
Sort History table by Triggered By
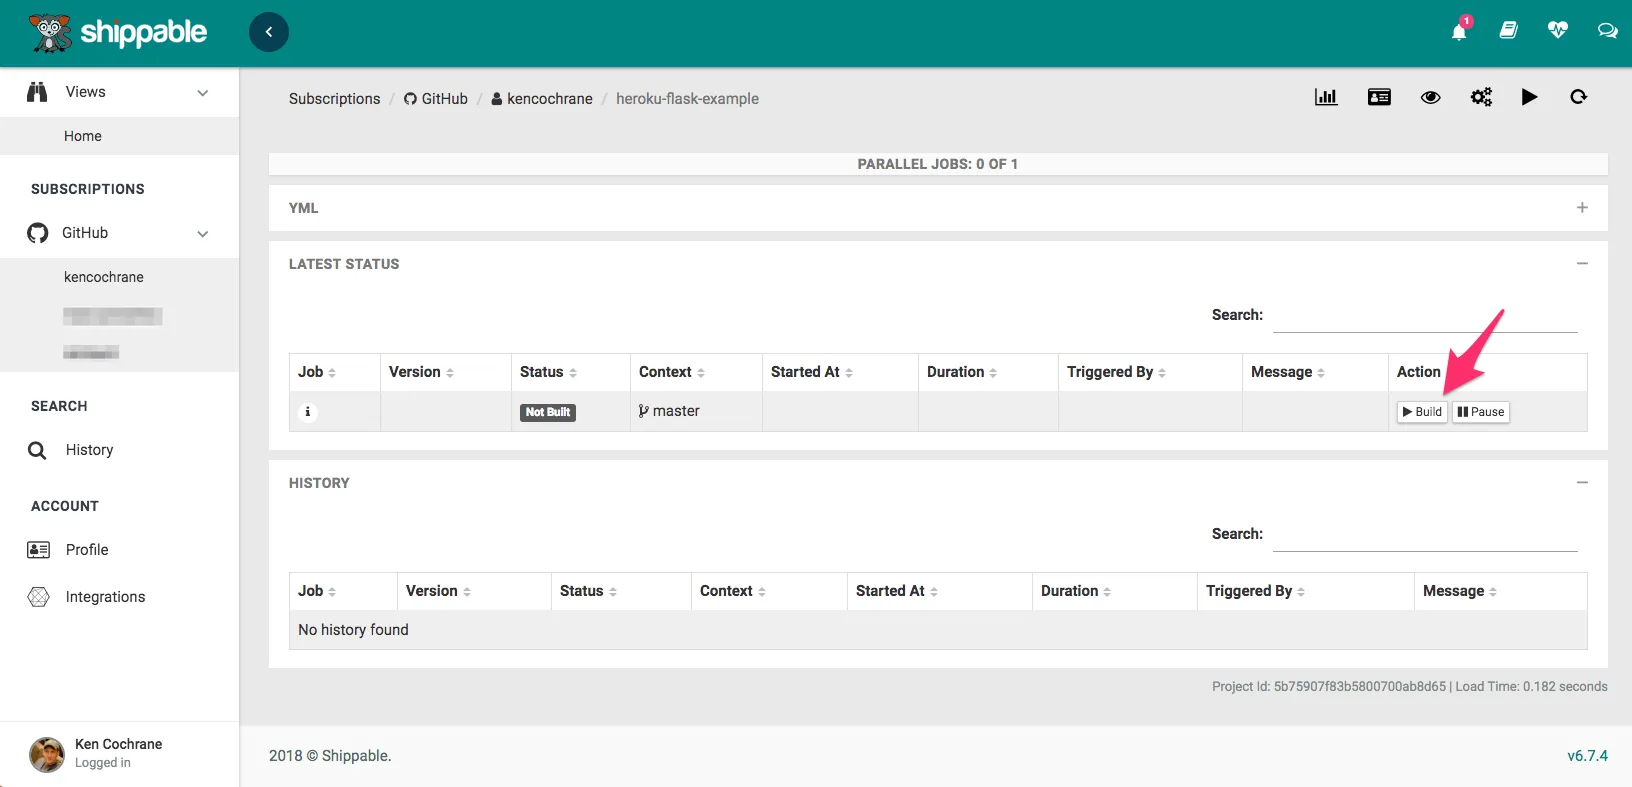point(1306,591)
